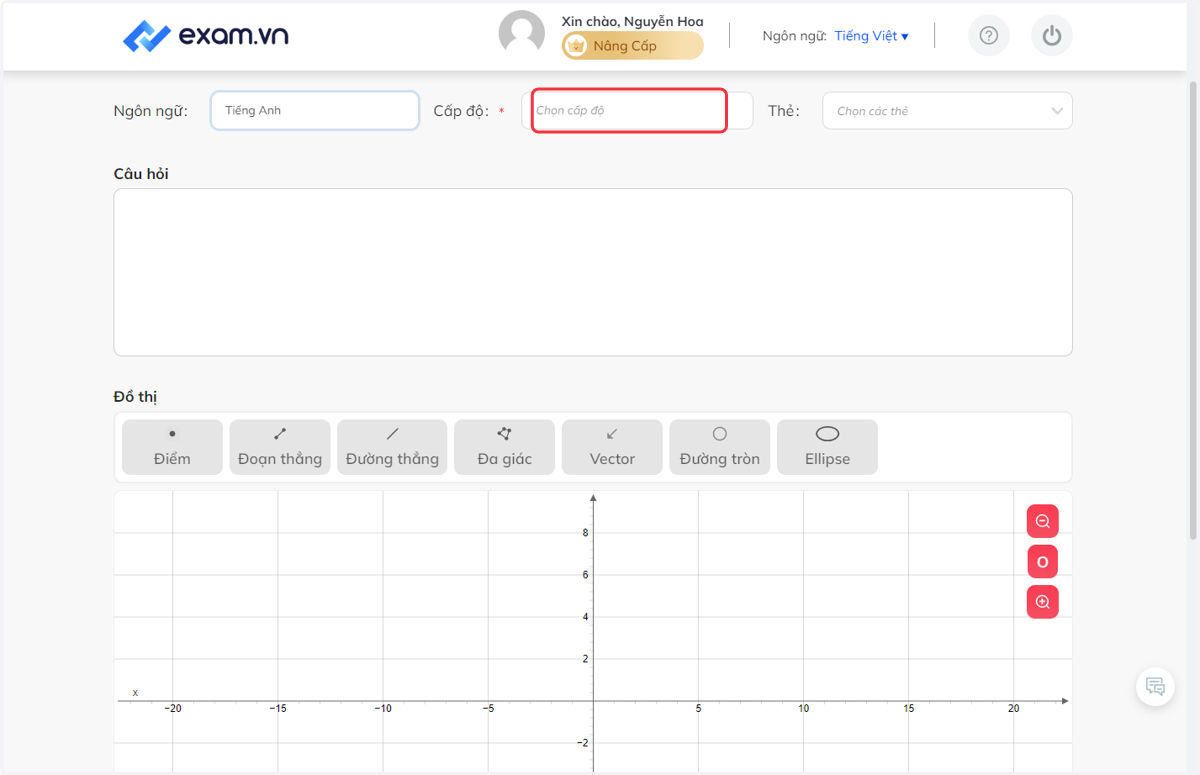Image resolution: width=1200 pixels, height=775 pixels.
Task: Click the exam.vn logo
Action: click(206, 36)
